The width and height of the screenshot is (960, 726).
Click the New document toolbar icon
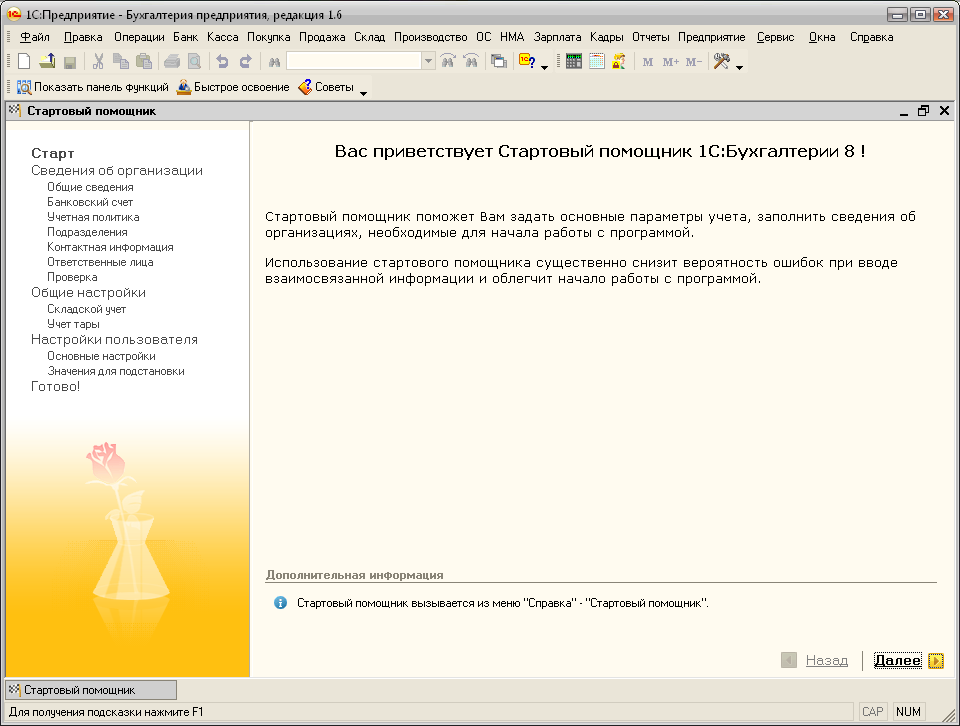pos(24,61)
